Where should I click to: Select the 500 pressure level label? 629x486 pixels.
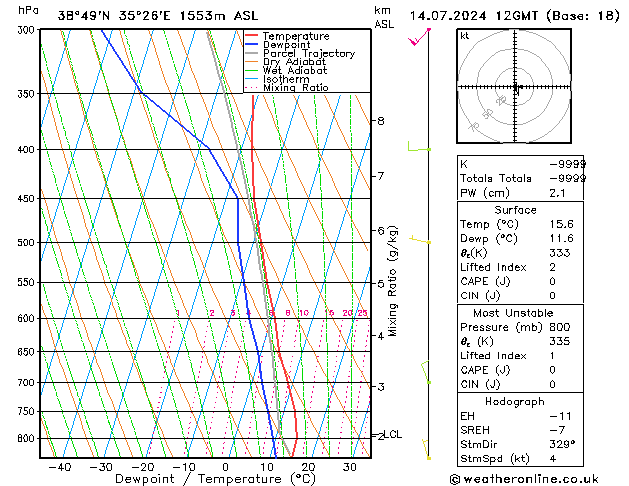(28, 243)
